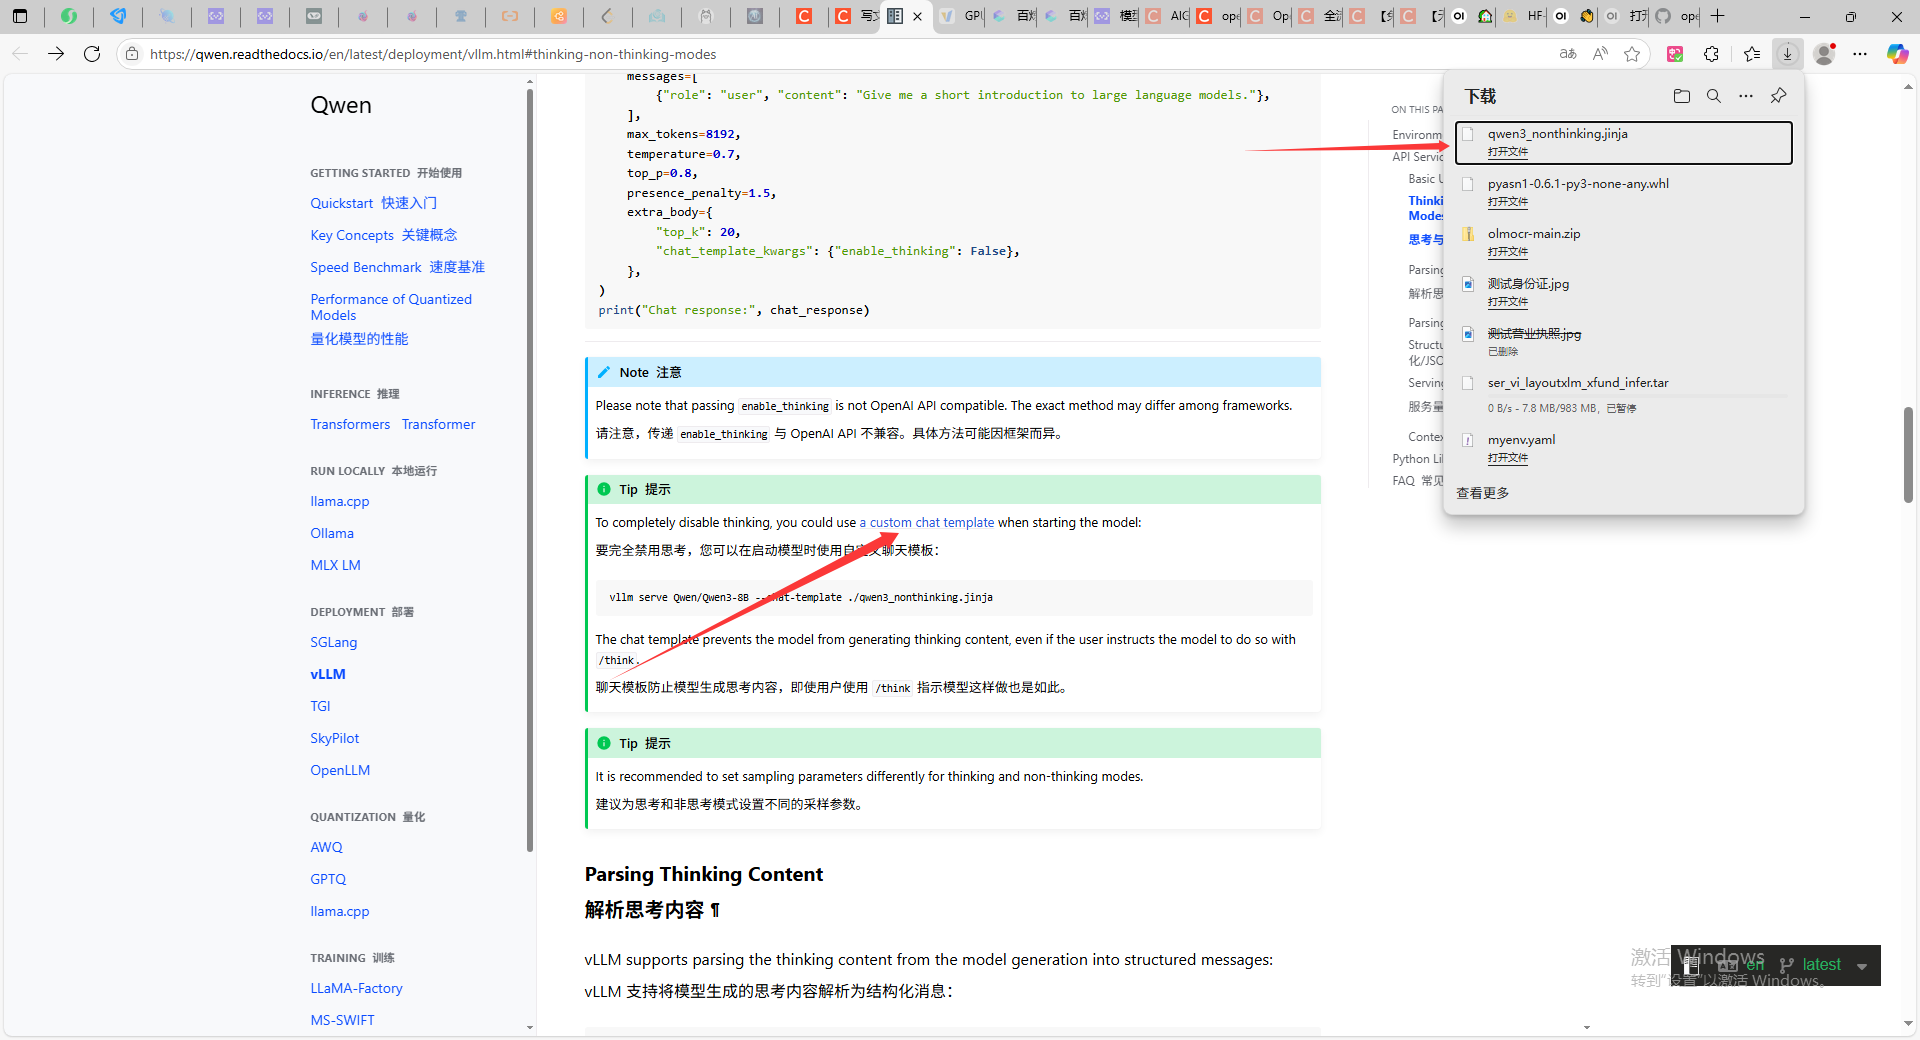Open file link under qwen3_nonthinking.jinja

click(1507, 152)
